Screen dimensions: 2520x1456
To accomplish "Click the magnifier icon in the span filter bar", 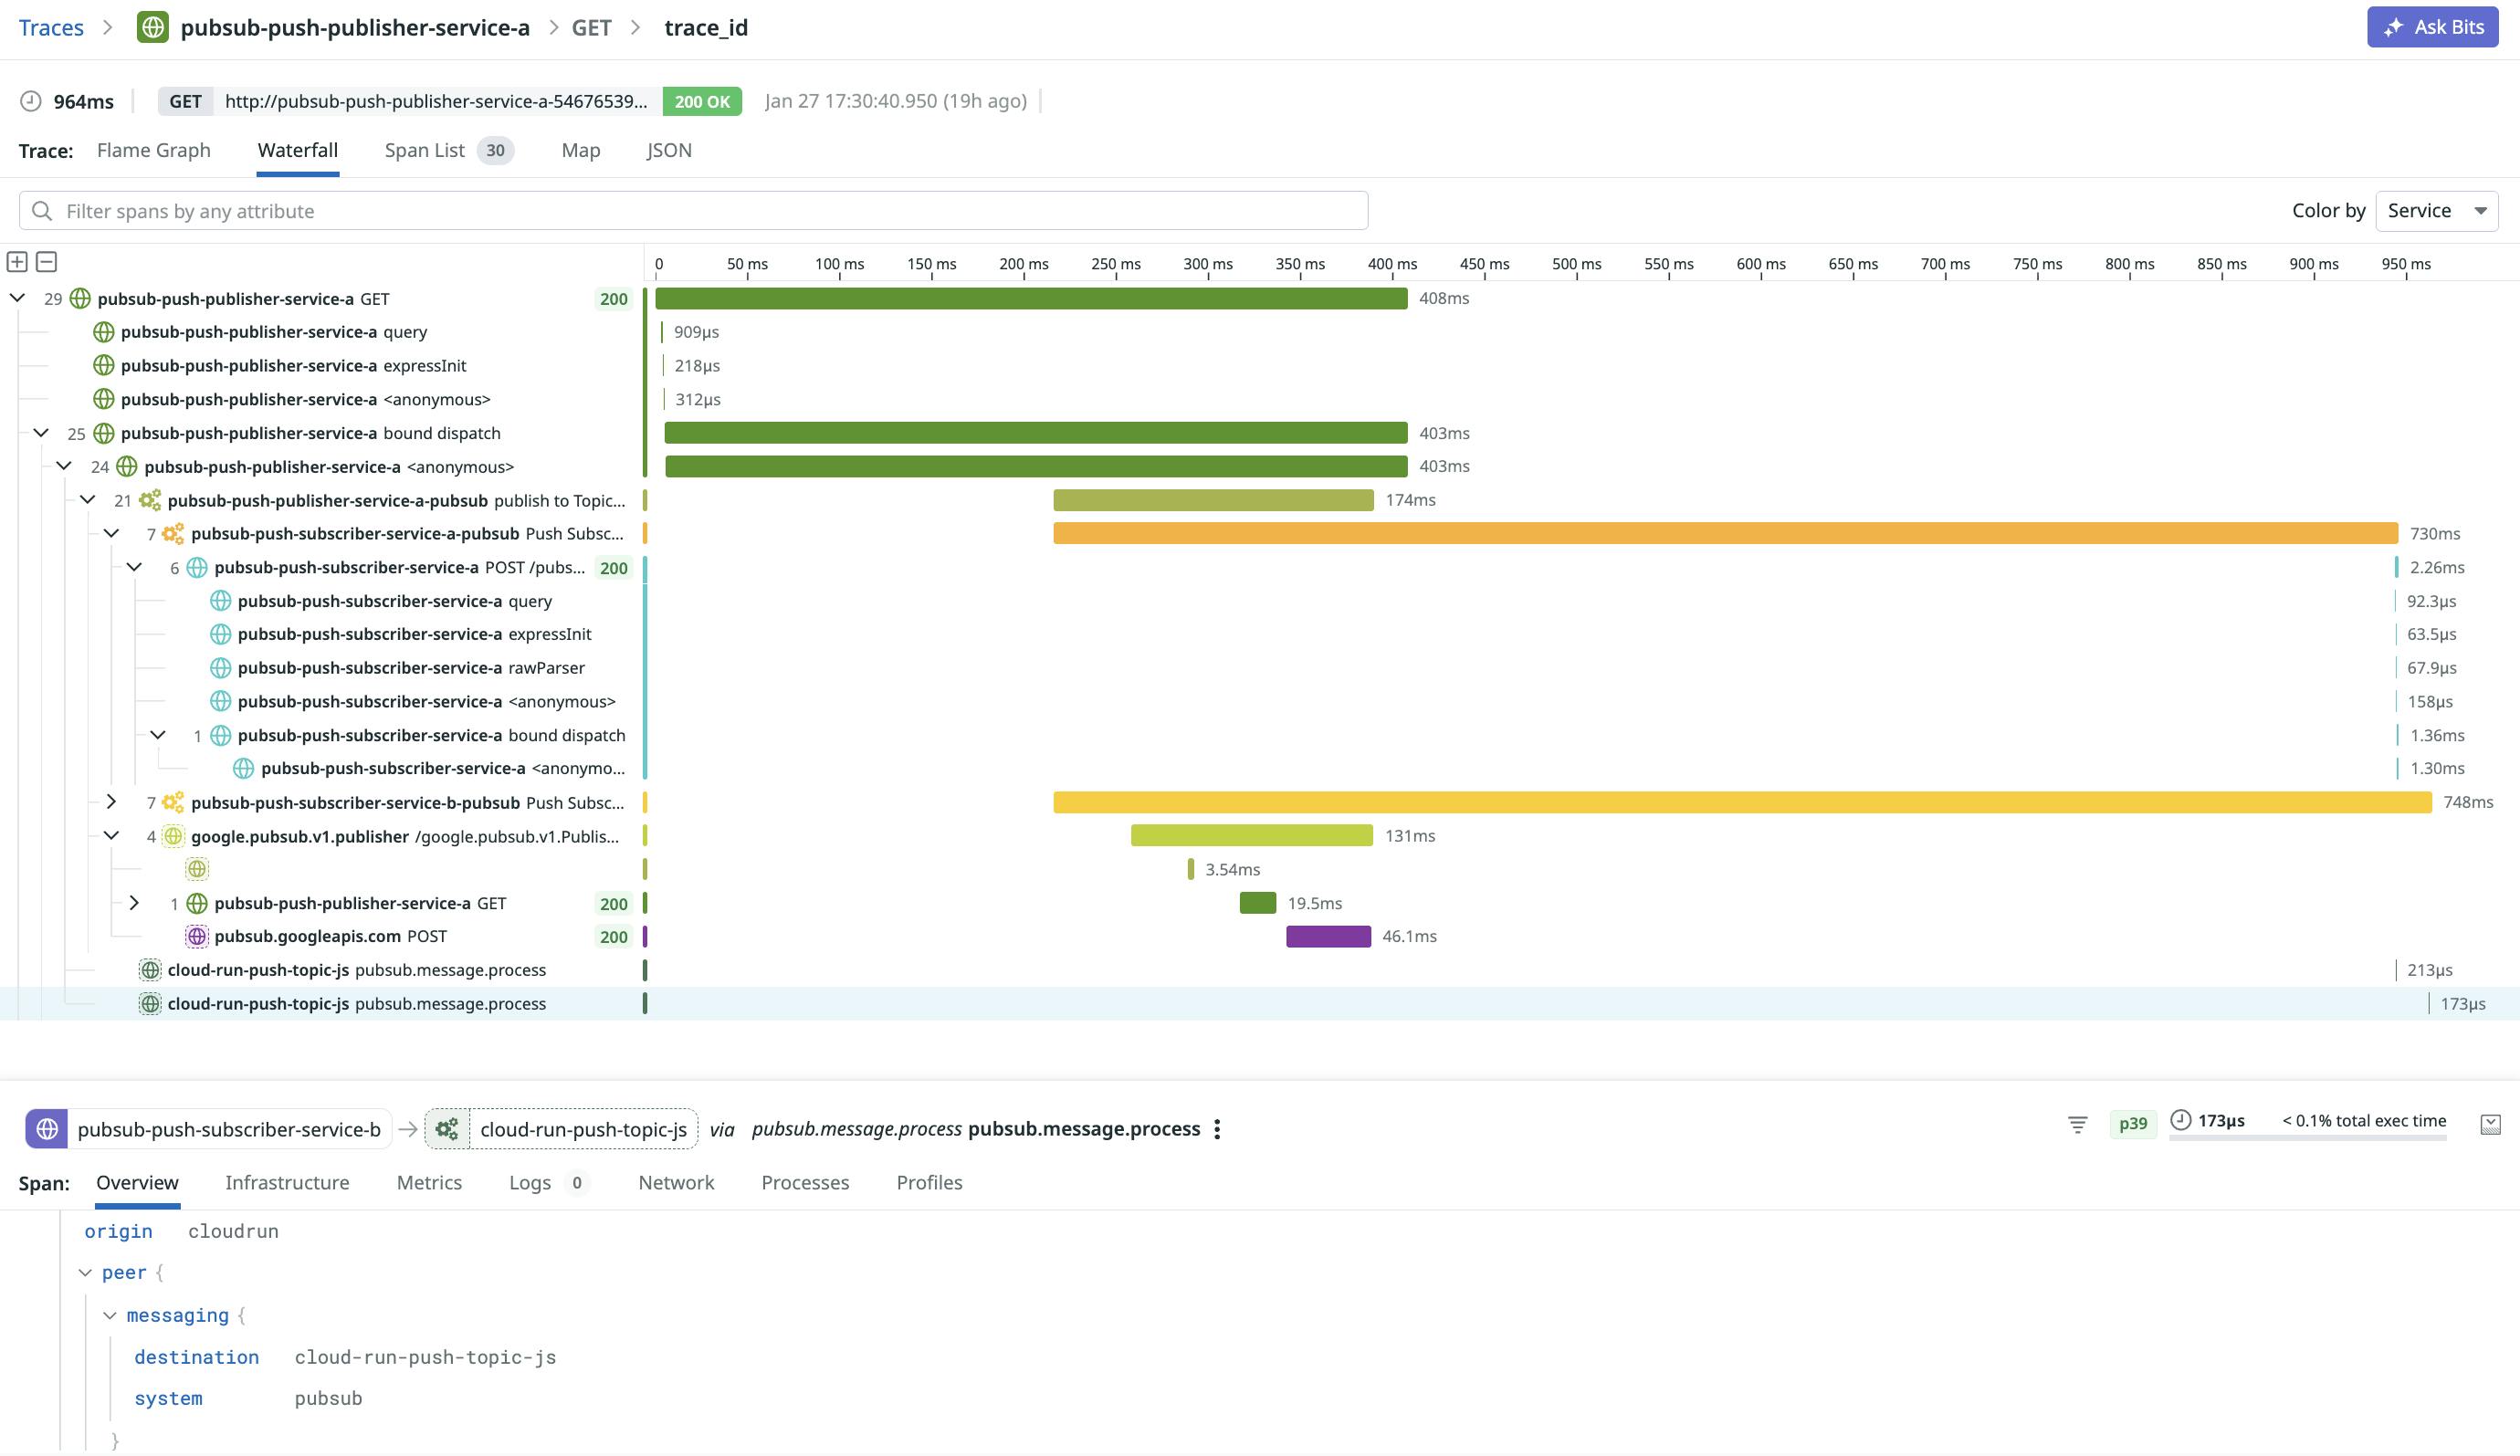I will tap(42, 210).
